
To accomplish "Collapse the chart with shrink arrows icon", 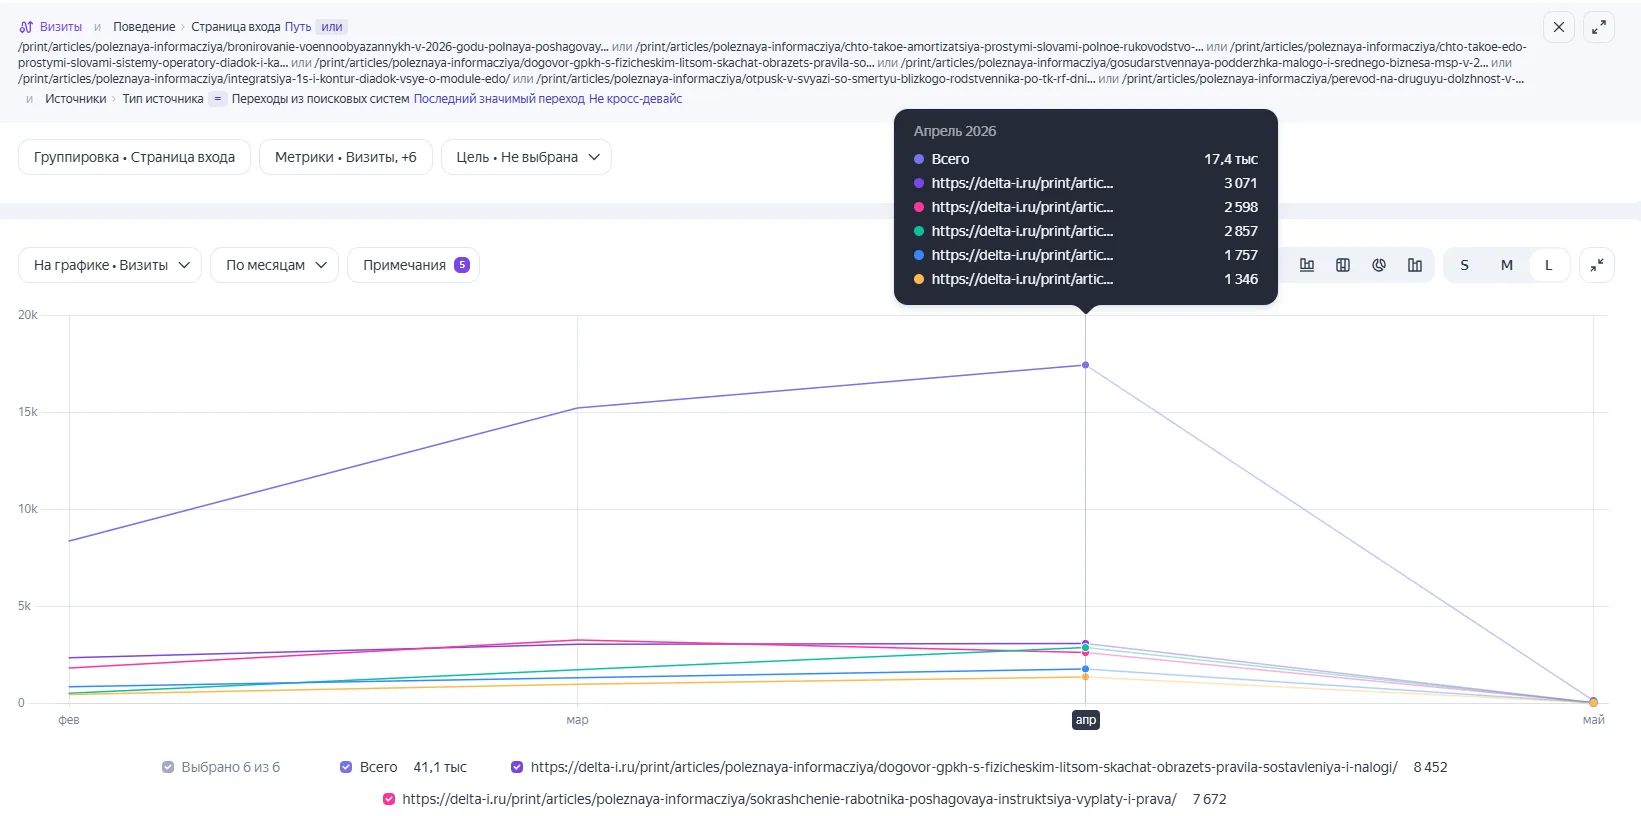I will pos(1597,265).
